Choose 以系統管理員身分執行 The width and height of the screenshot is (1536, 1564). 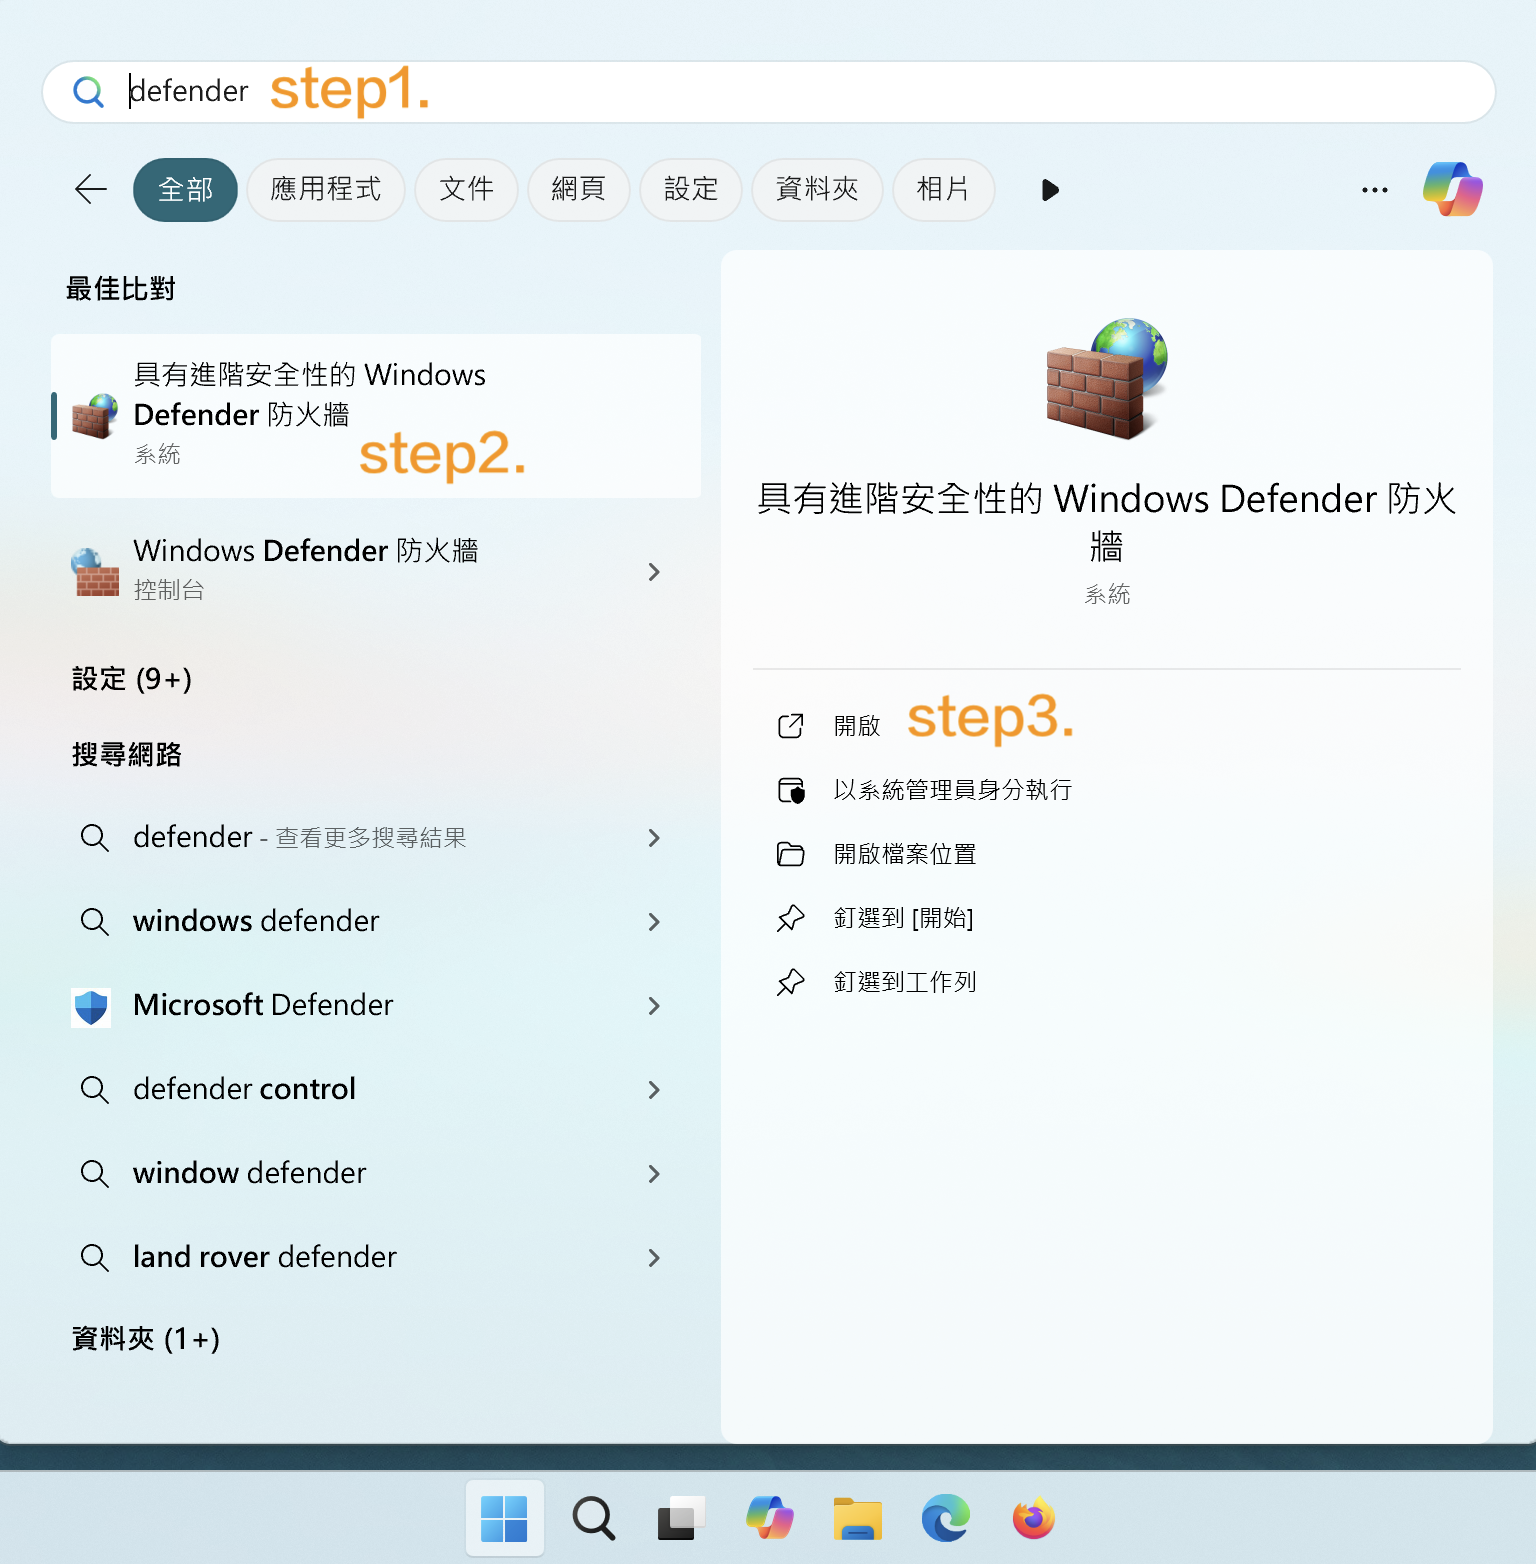952,790
